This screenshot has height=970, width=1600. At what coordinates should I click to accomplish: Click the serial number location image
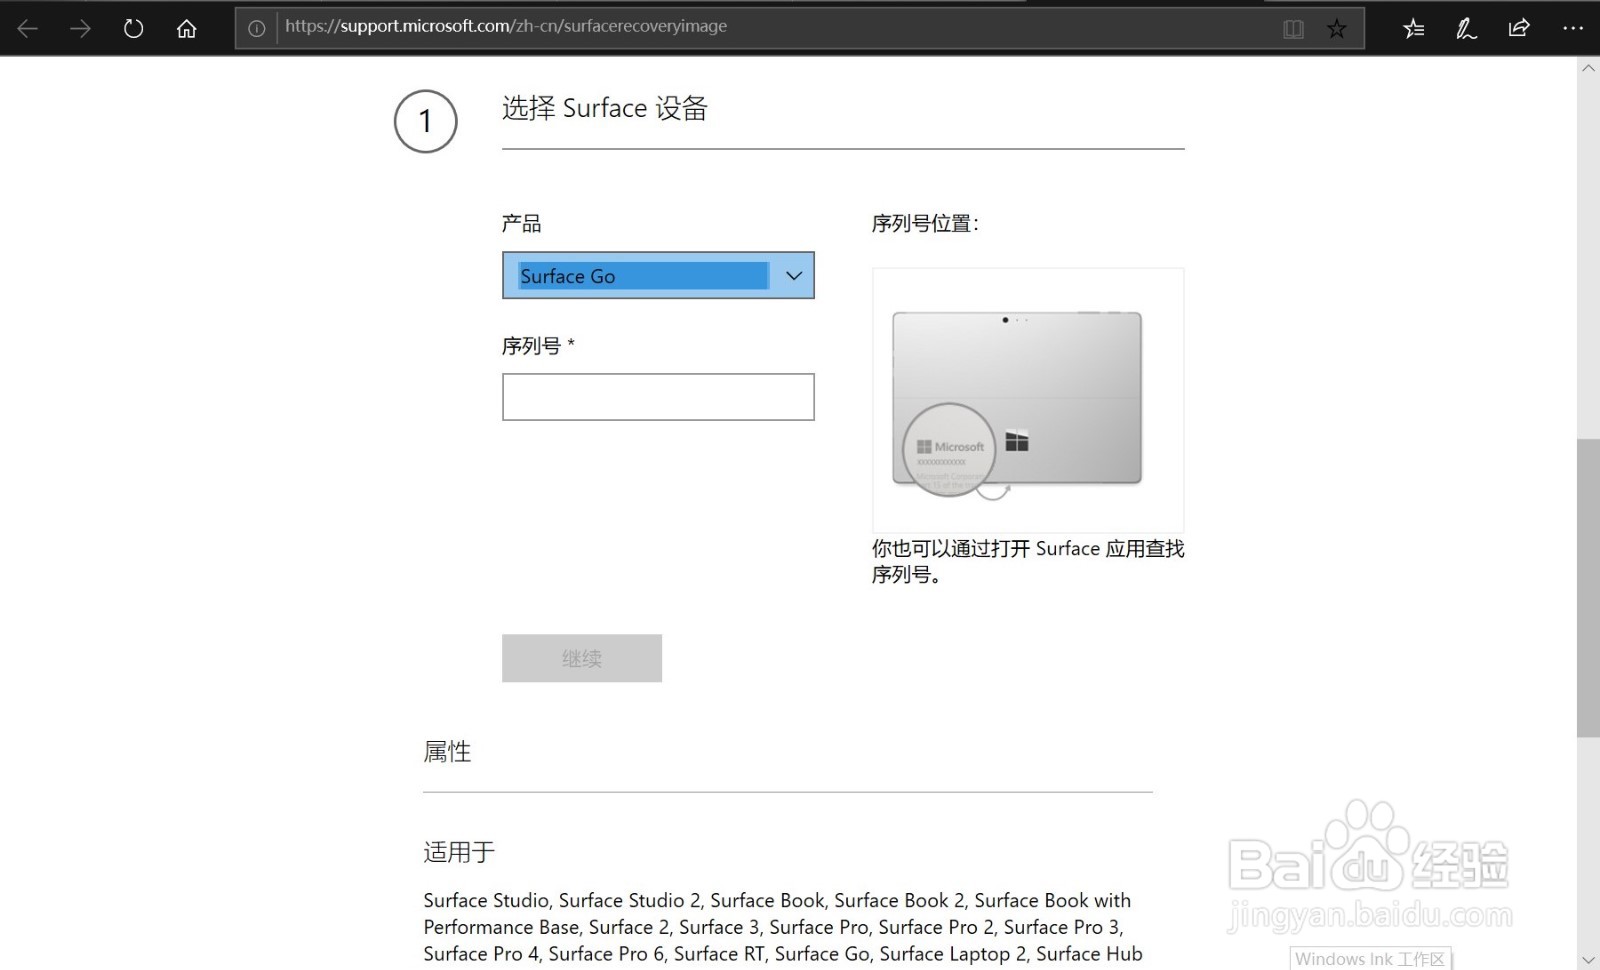[1028, 400]
